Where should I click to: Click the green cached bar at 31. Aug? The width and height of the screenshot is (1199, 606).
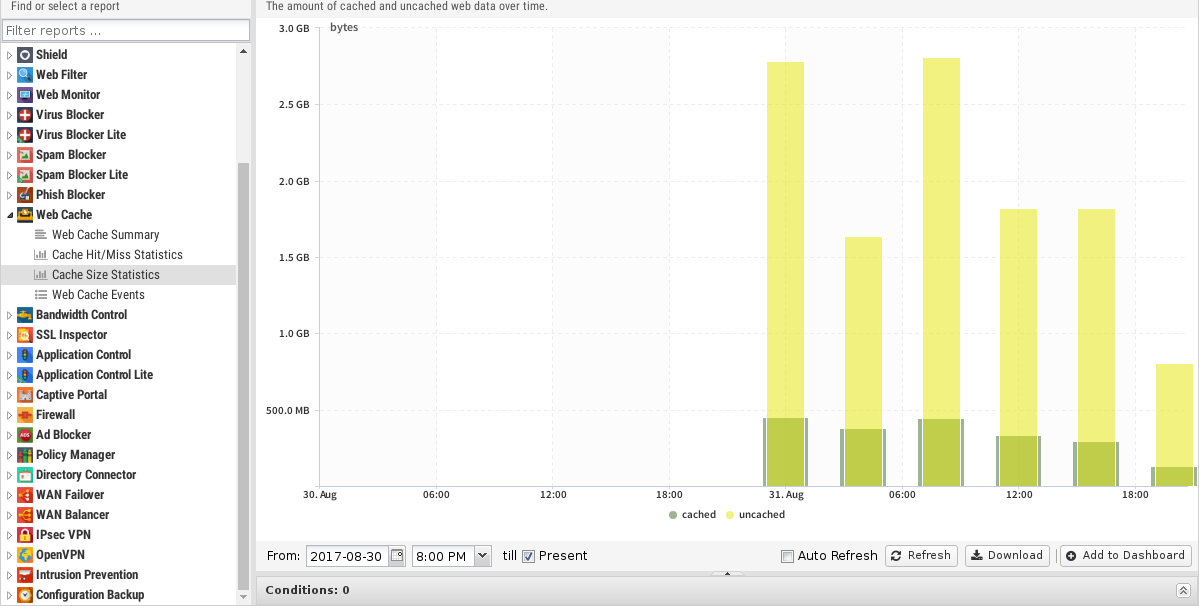click(x=785, y=452)
